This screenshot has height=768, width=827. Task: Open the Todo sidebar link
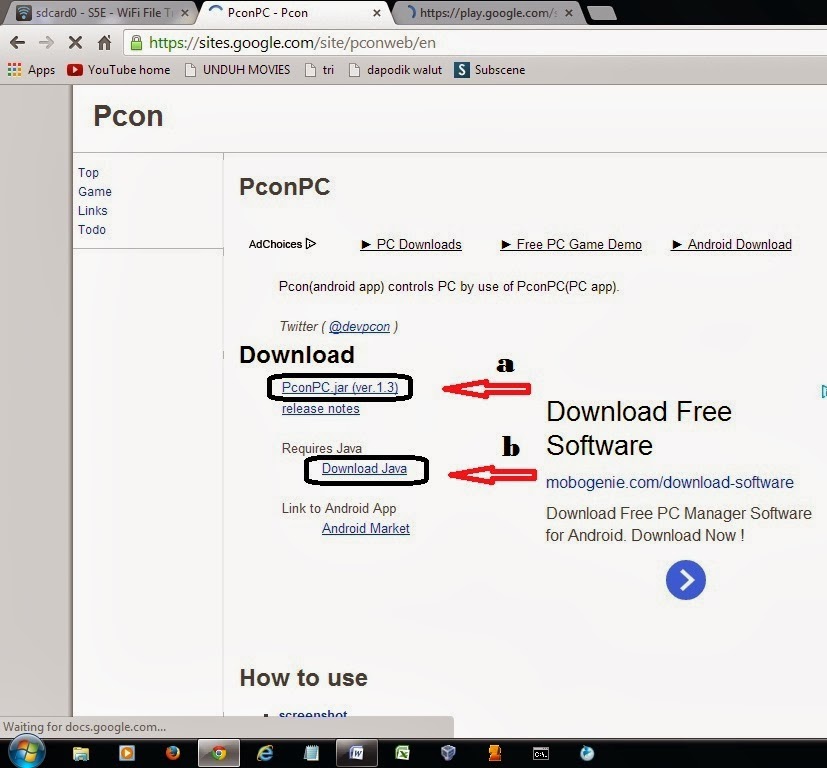coord(92,229)
